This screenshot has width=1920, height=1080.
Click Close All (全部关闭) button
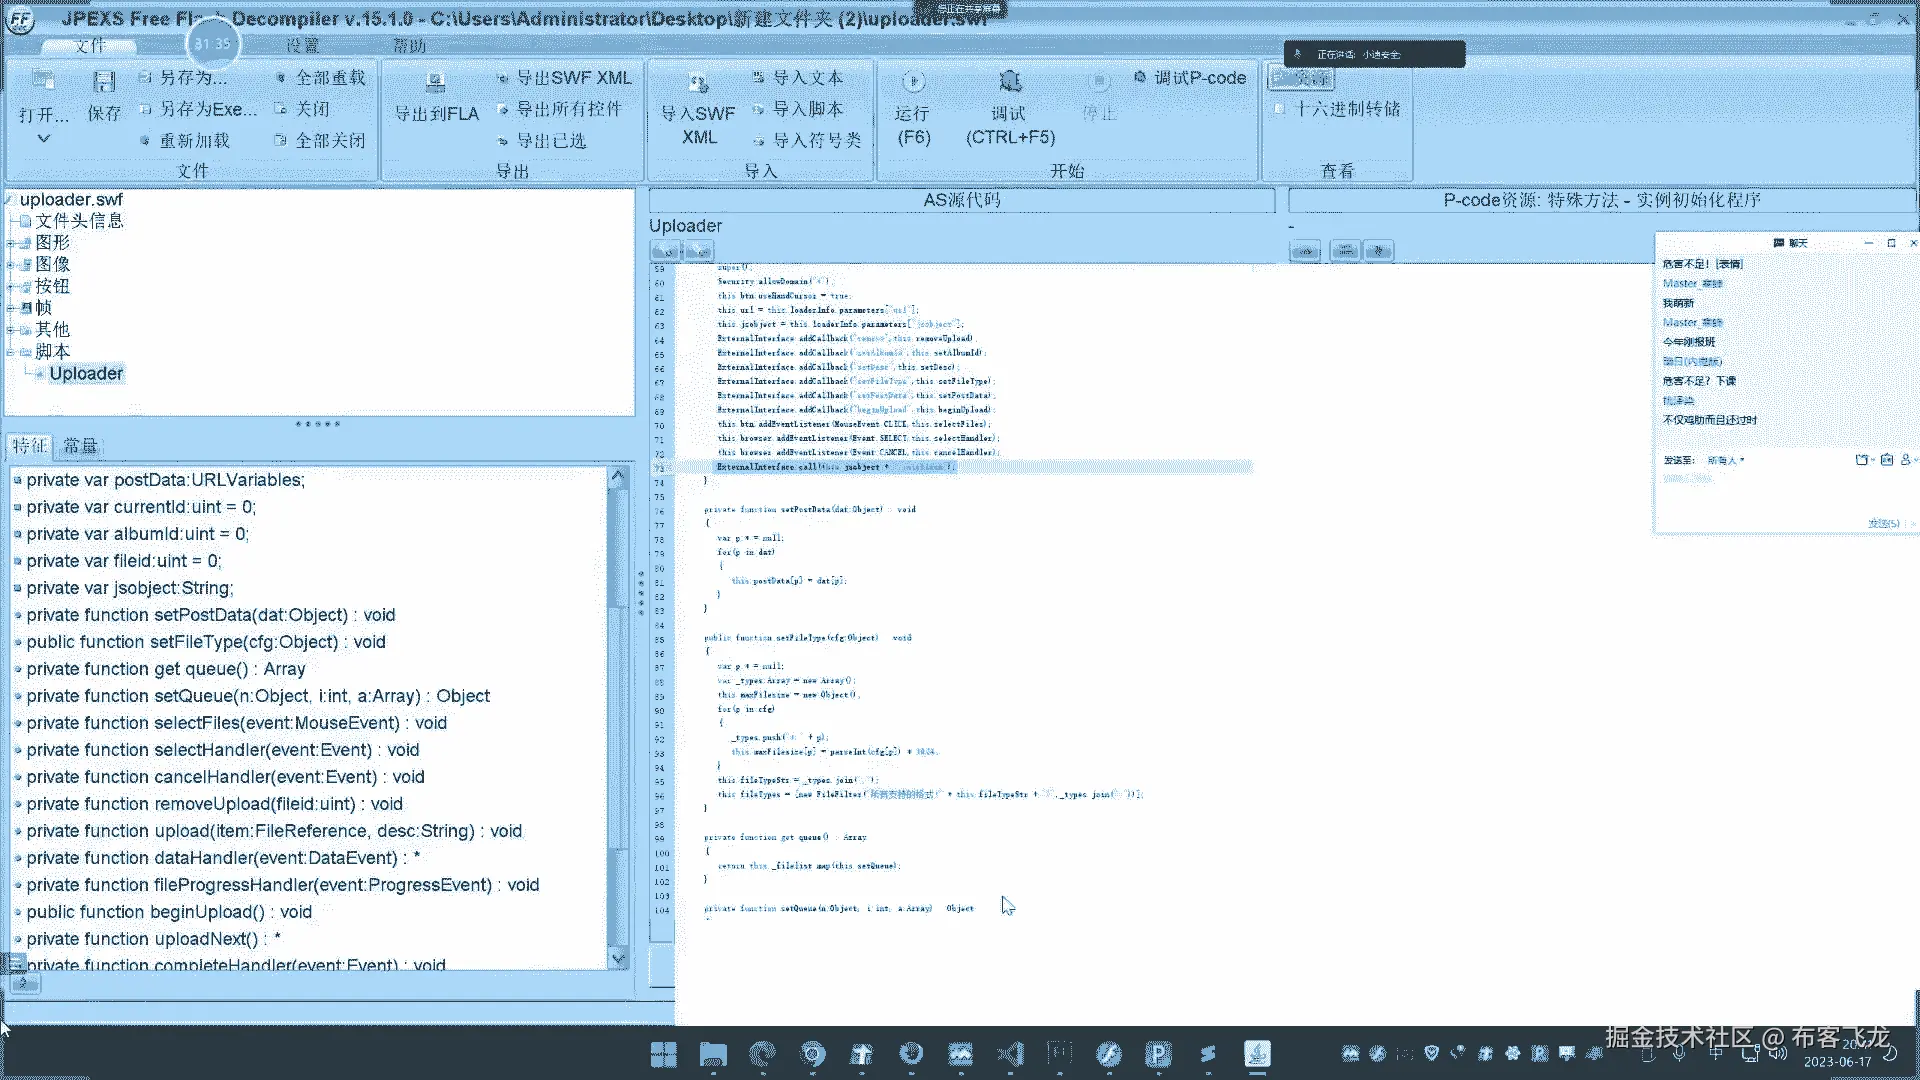point(329,141)
